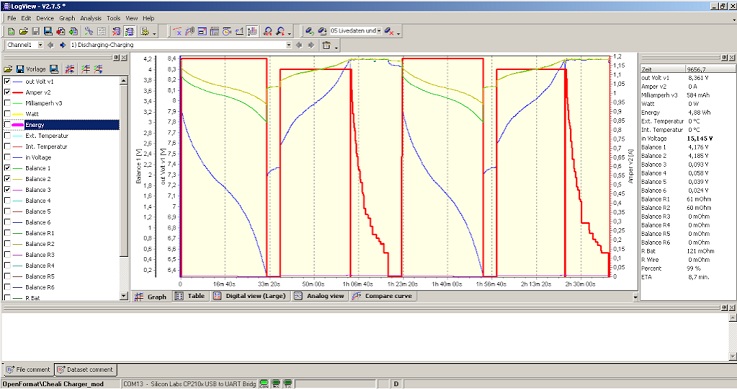
Task: Uncheck the out Volt v1 curve
Action: click(x=7, y=81)
